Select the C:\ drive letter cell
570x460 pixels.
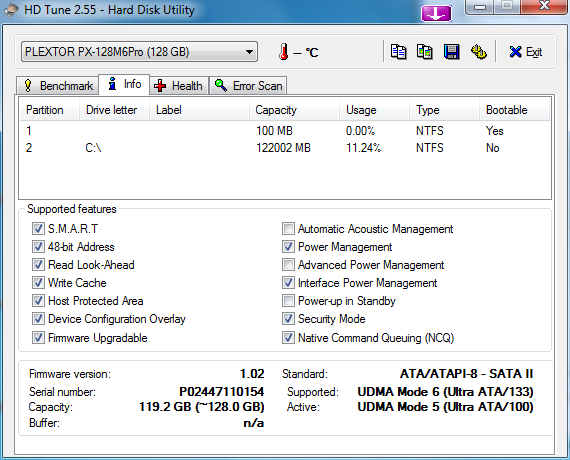(93, 148)
